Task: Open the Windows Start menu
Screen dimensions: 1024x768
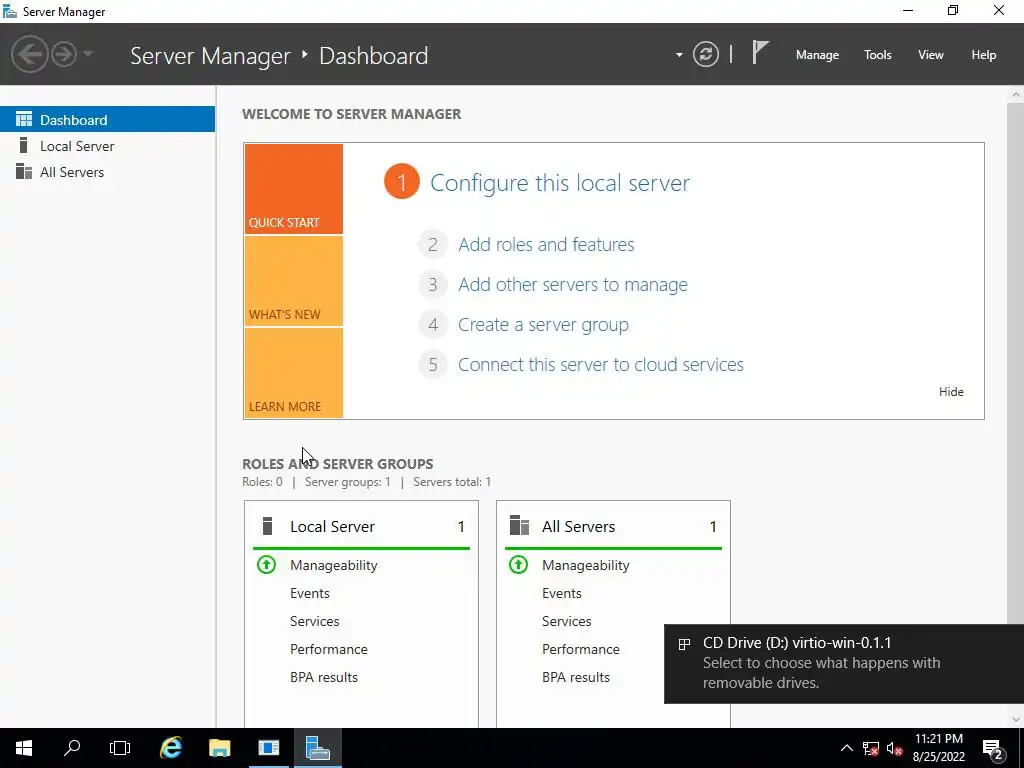Action: (x=24, y=748)
